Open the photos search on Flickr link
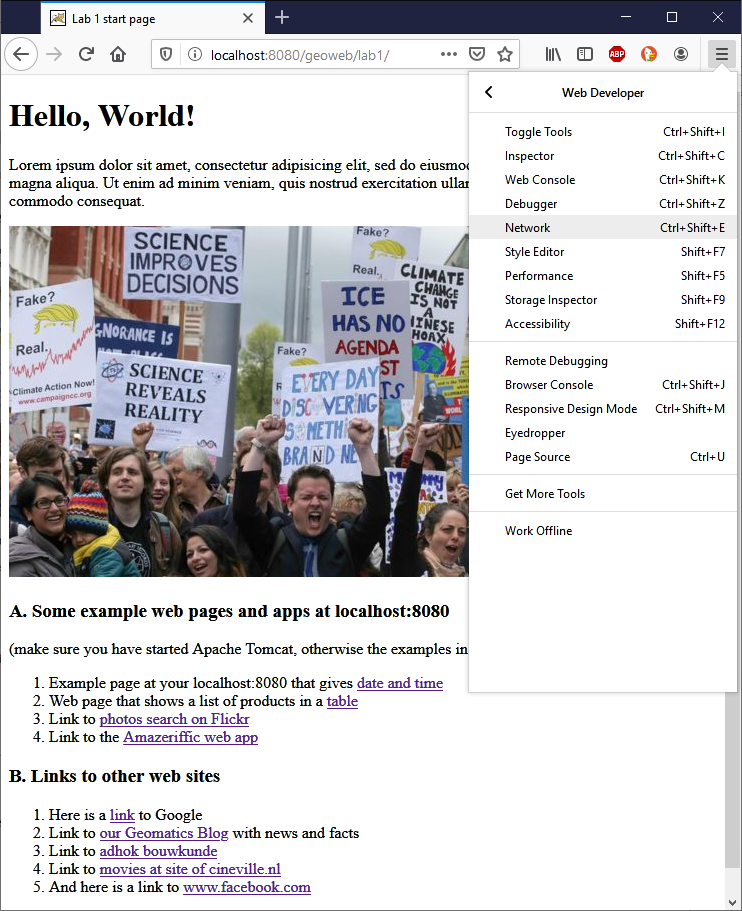The image size is (742, 911). point(174,719)
